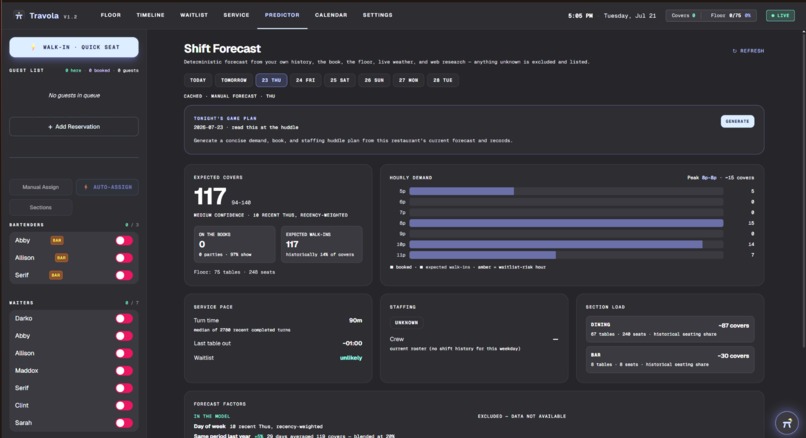
Task: Go to the Waitlist tab
Action: (x=194, y=15)
